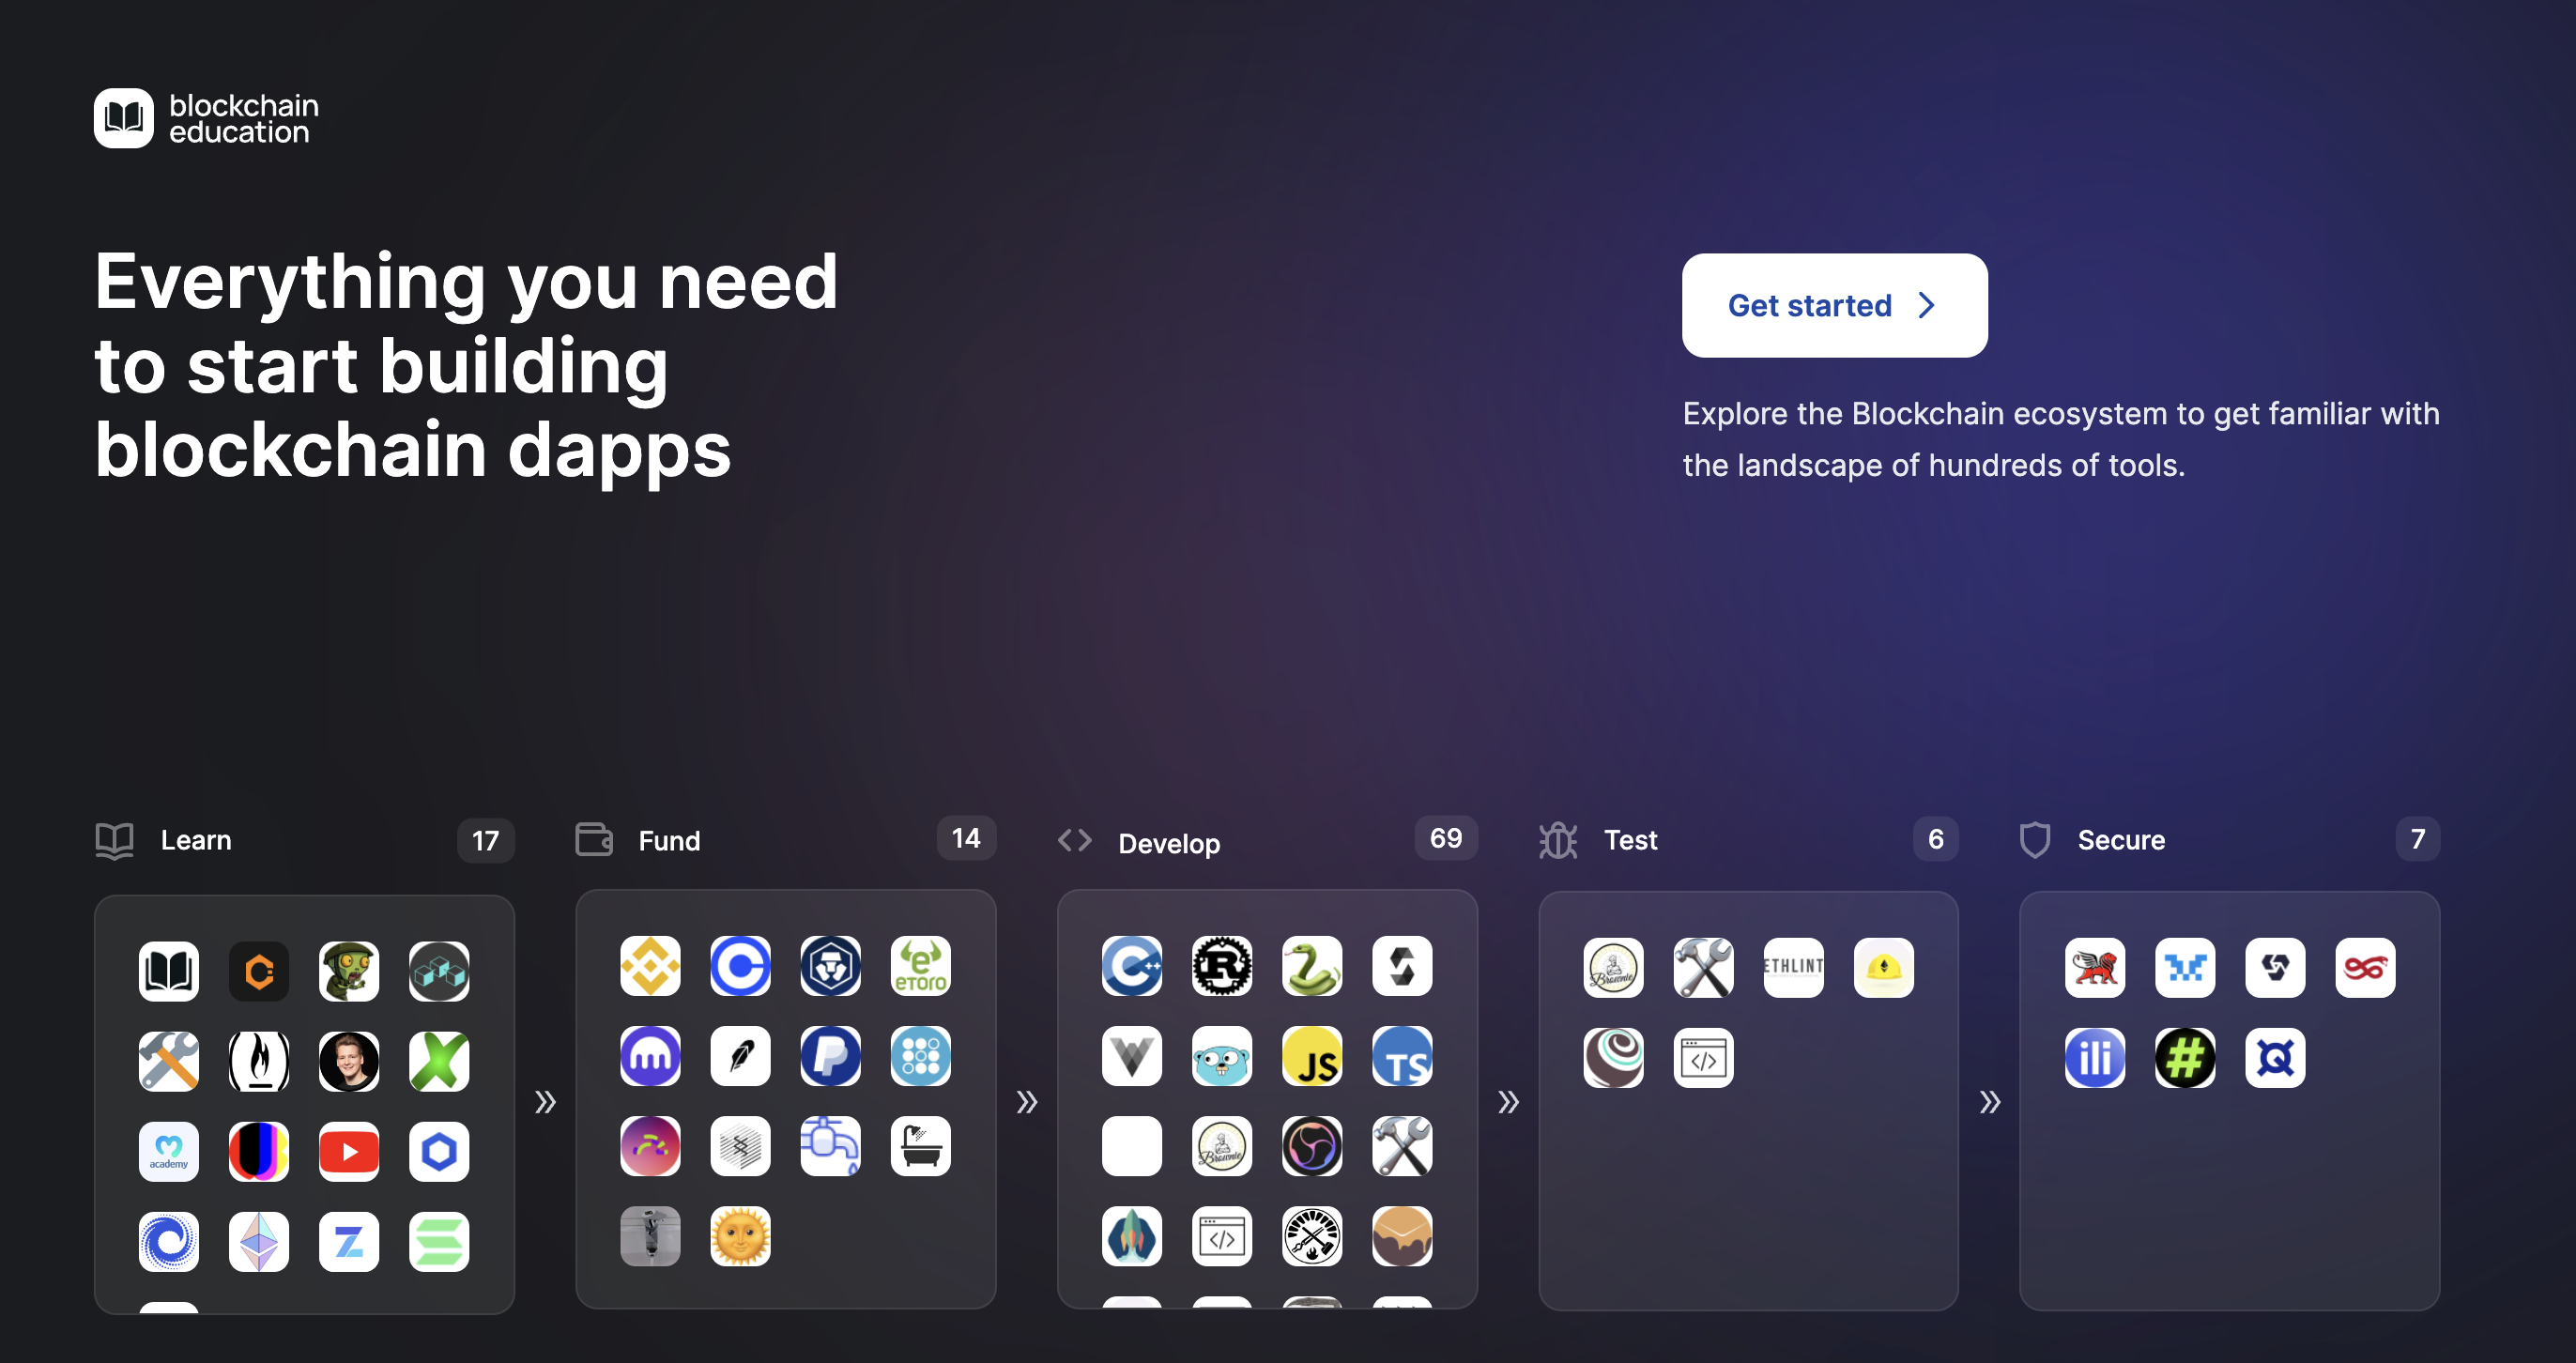Select the Rust language icon
This screenshot has width=2576, height=1363.
pos(1221,966)
